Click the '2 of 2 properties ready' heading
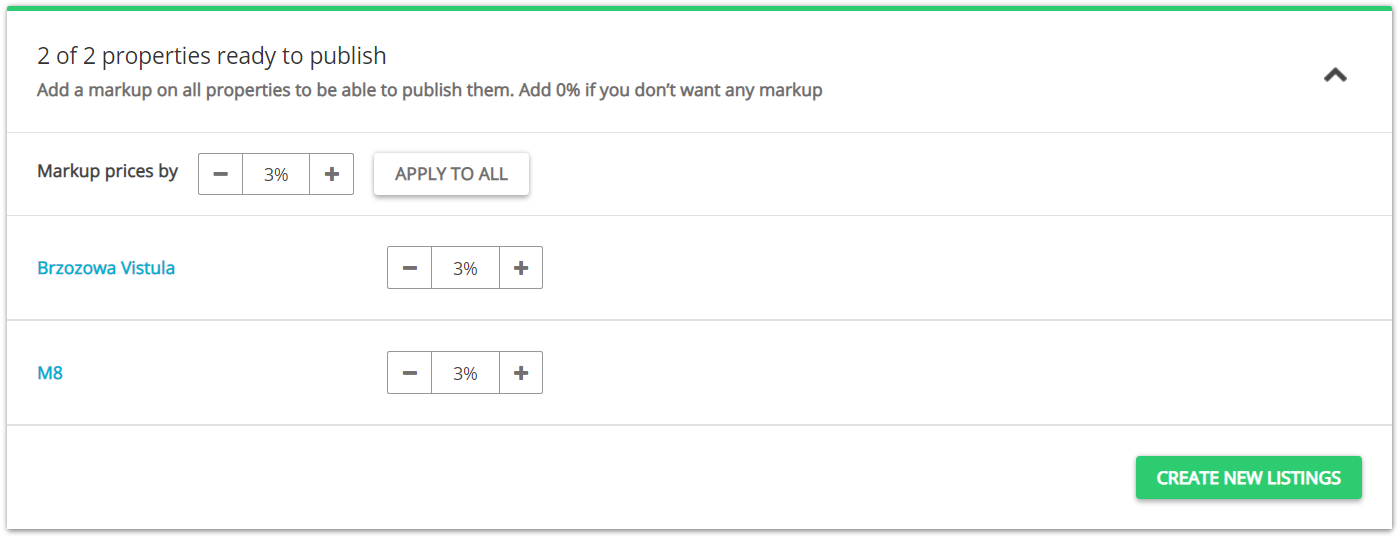The height and width of the screenshot is (536, 1398). (x=212, y=56)
